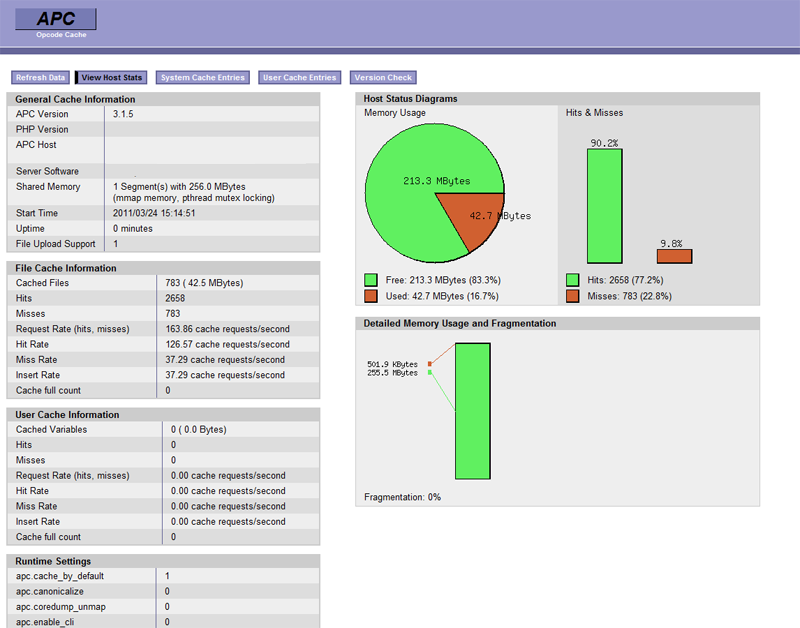Viewport: 800px width, 628px height.
Task: Click the 9.8% label above the misses bar
Action: coord(671,243)
